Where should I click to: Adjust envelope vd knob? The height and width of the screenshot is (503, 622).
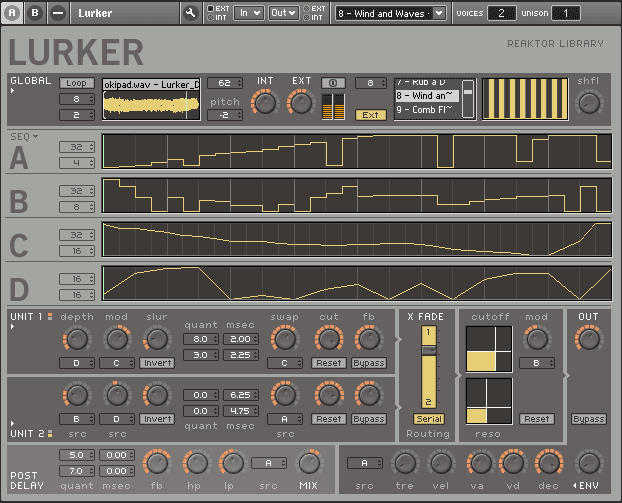(x=513, y=463)
